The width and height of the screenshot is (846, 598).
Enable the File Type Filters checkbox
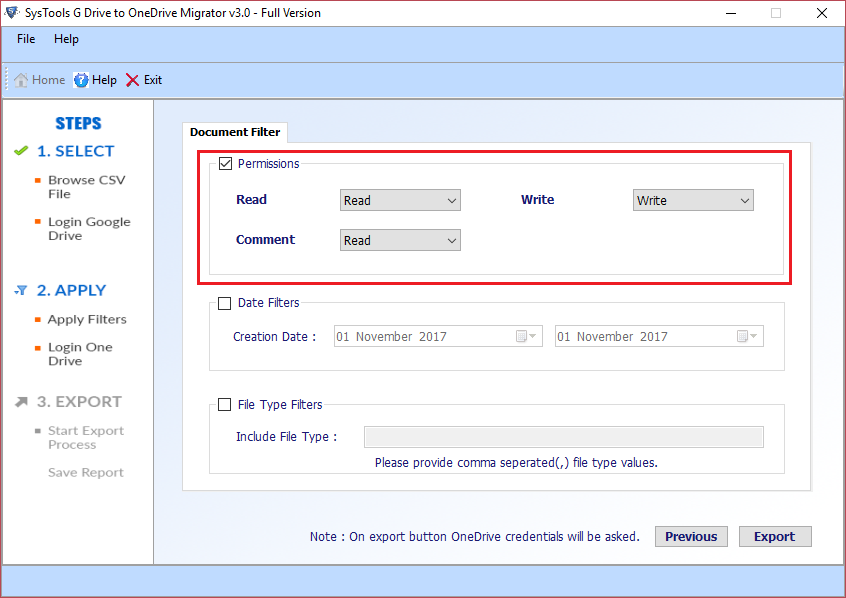pyautogui.click(x=224, y=405)
